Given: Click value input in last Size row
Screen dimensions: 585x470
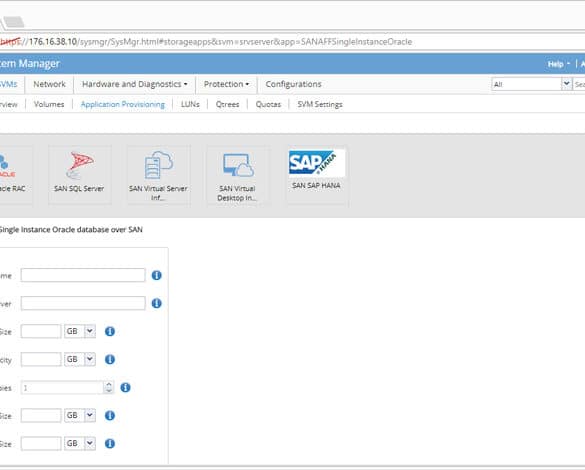Looking at the screenshot, I should 41,444.
